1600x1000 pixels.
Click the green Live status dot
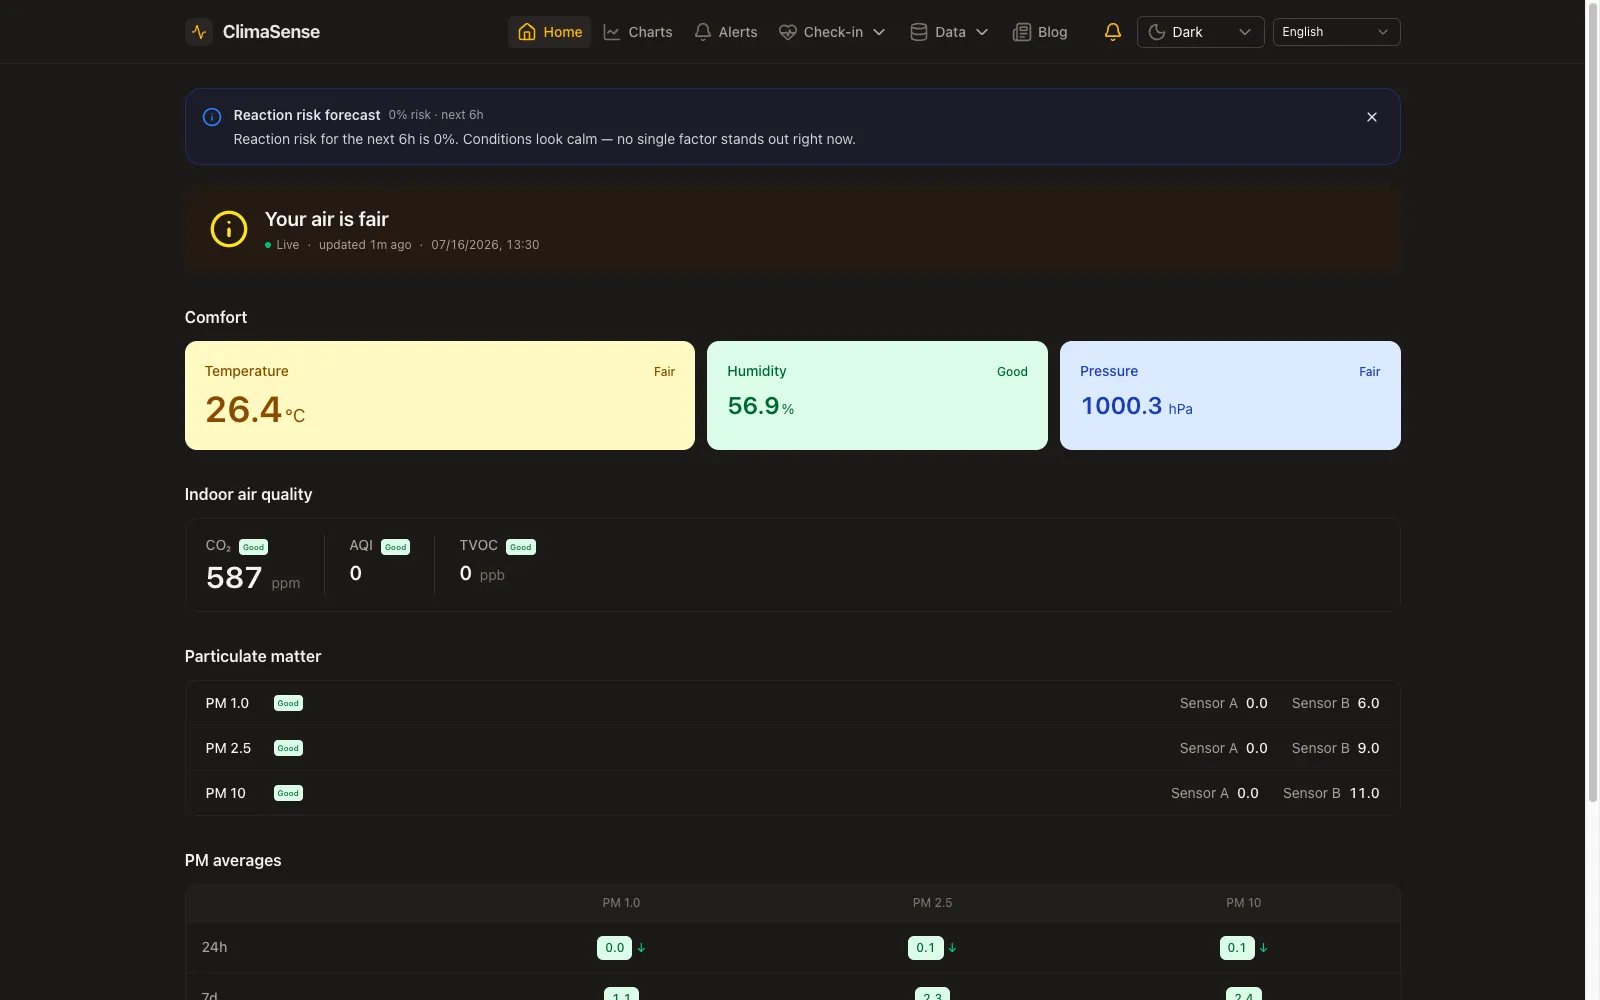[x=268, y=245]
